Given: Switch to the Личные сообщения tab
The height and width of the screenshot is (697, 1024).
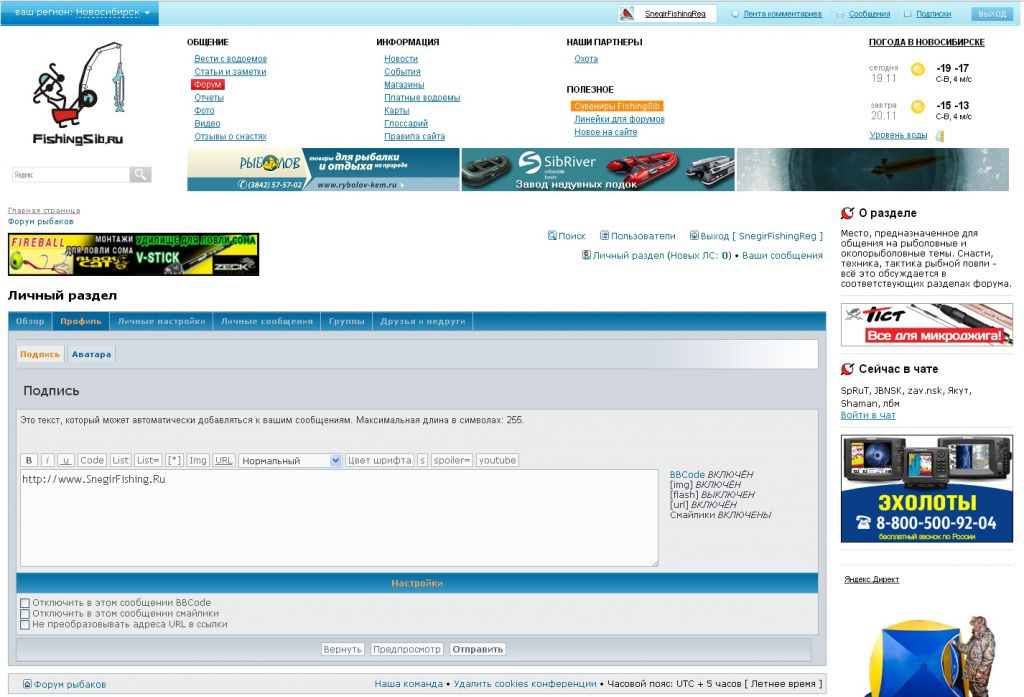Looking at the screenshot, I should (267, 322).
